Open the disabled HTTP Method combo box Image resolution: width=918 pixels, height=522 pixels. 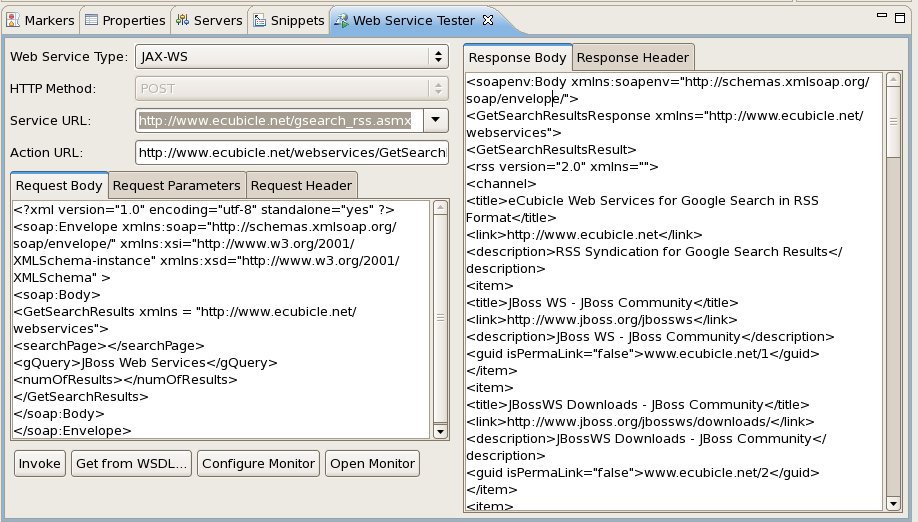(292, 88)
